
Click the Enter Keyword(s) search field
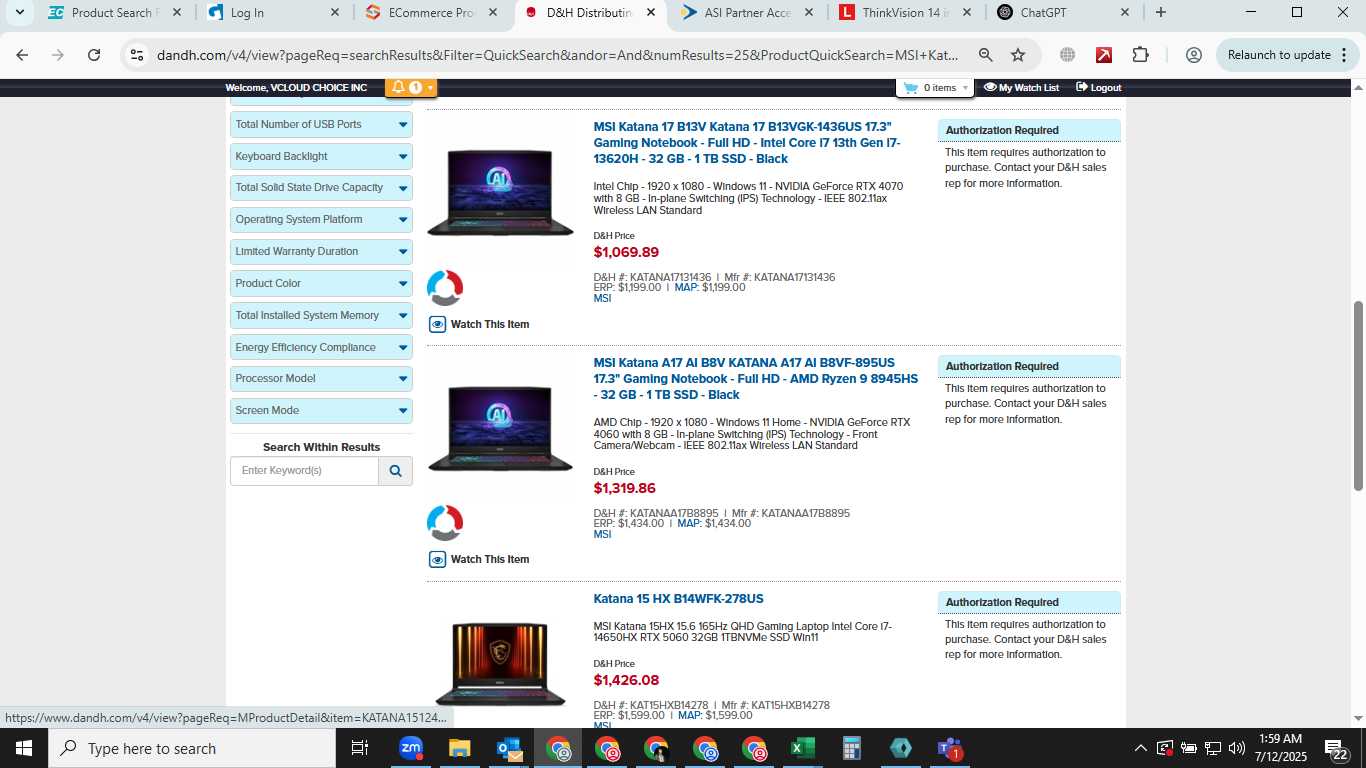[304, 471]
